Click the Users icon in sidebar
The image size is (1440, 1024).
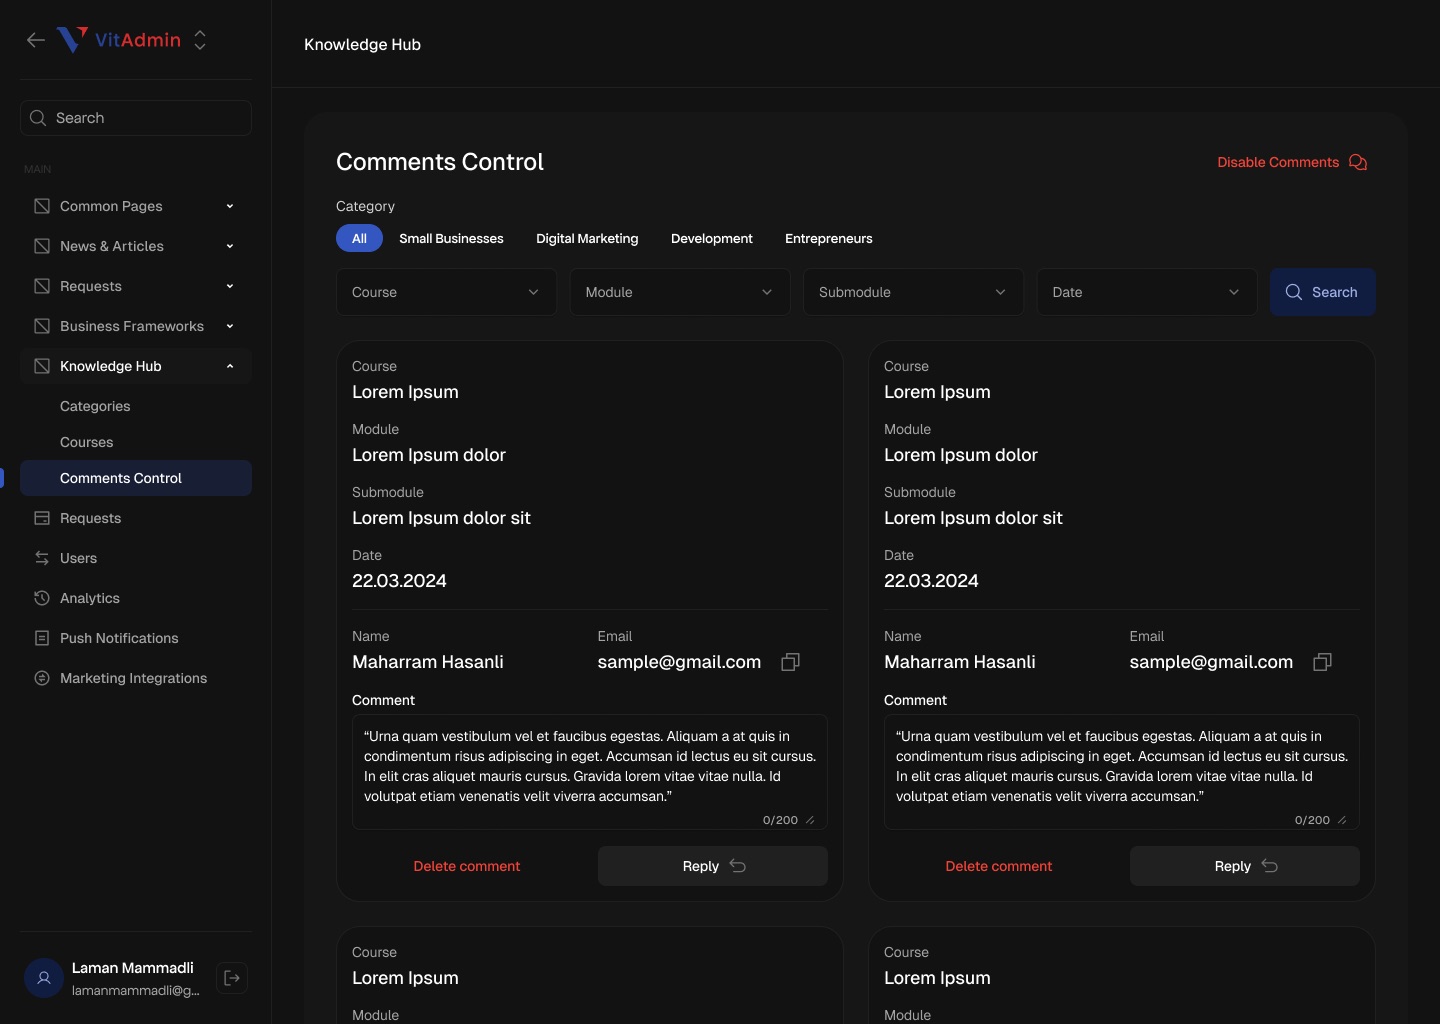click(42, 558)
